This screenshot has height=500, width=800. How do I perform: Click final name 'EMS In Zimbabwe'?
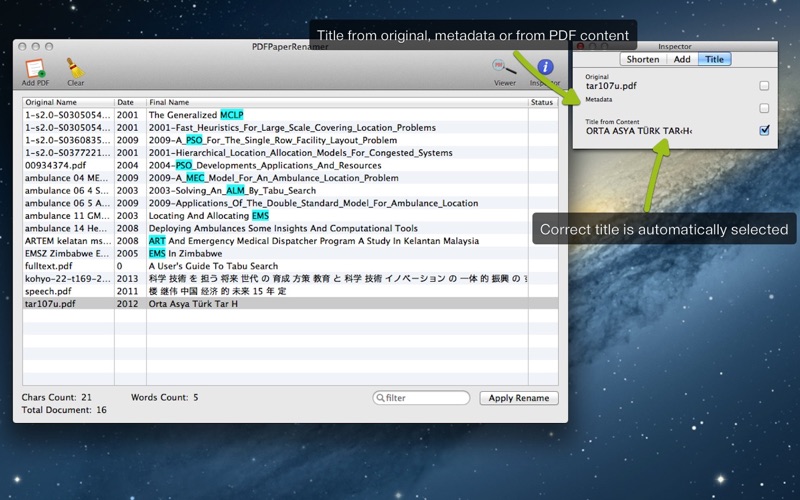point(185,254)
